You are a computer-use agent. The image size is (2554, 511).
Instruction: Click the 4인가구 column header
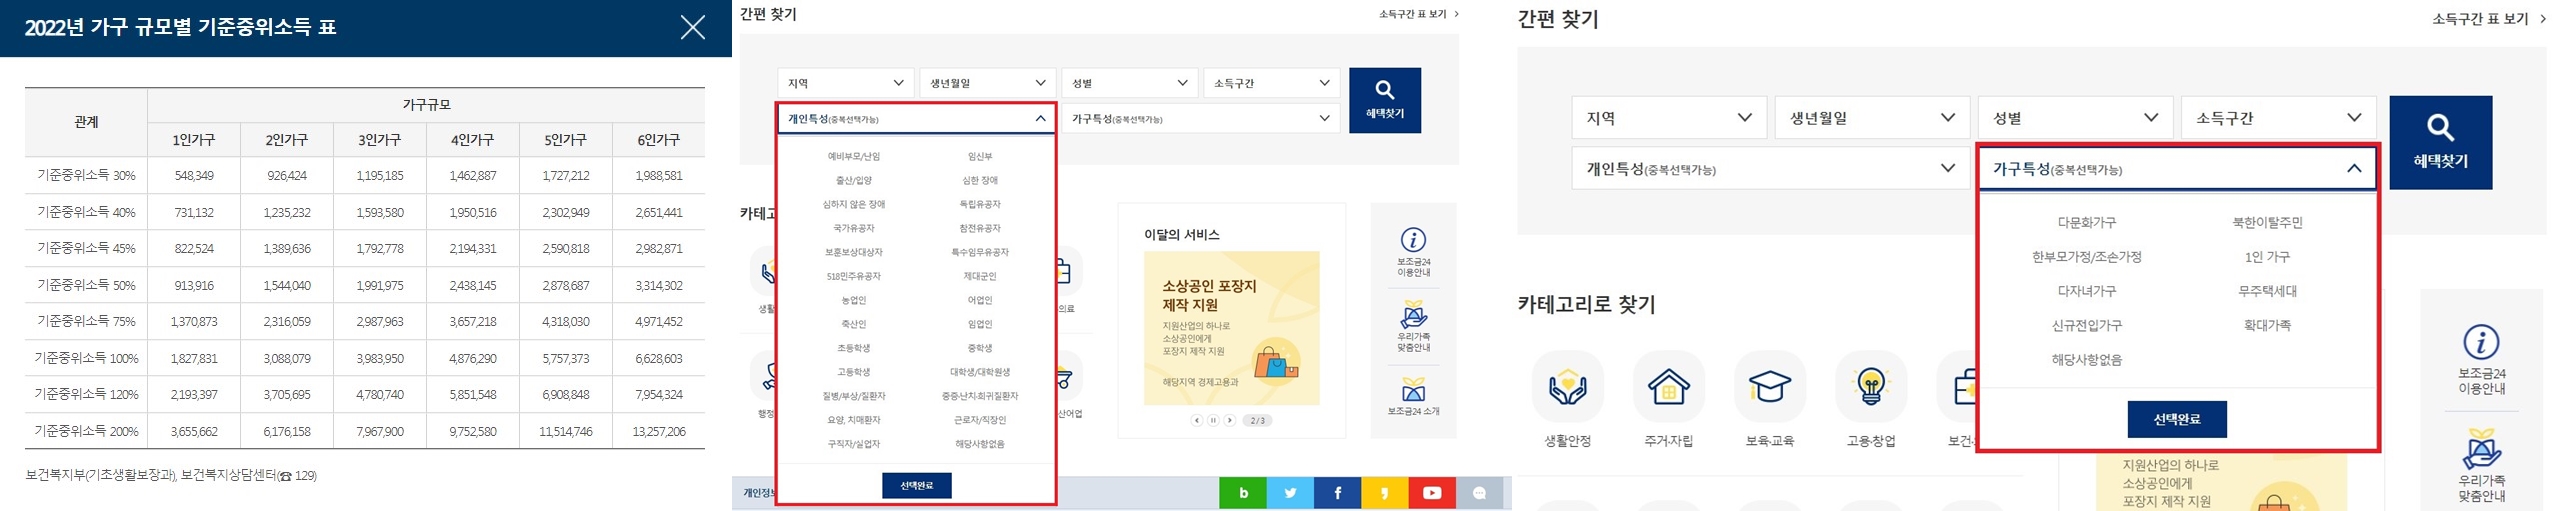coord(472,140)
